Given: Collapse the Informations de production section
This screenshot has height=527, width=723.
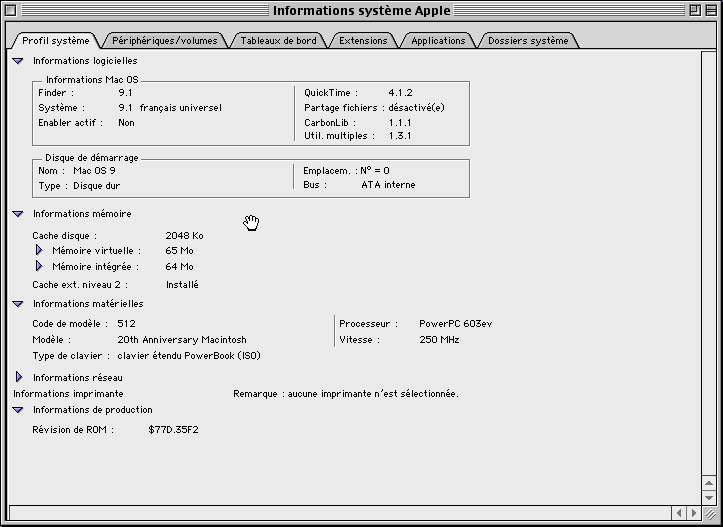Looking at the screenshot, I should pyautogui.click(x=18, y=410).
